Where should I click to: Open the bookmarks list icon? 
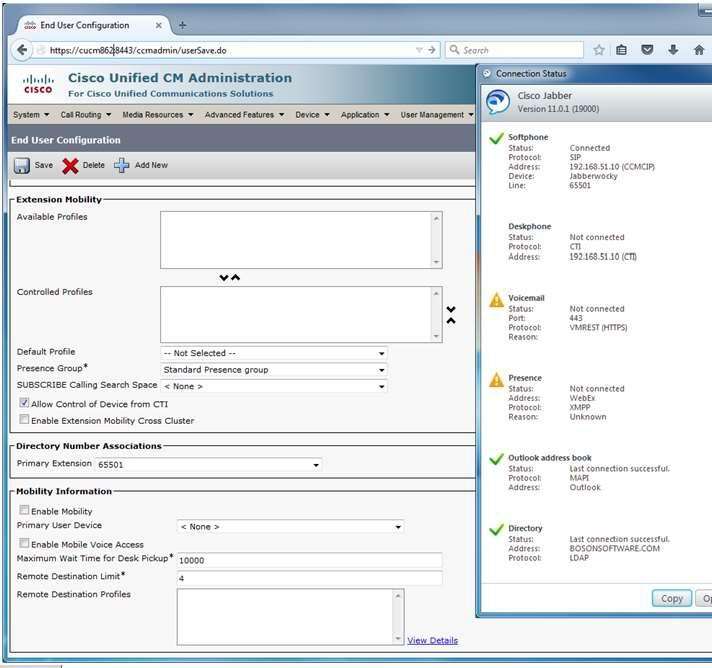[622, 50]
